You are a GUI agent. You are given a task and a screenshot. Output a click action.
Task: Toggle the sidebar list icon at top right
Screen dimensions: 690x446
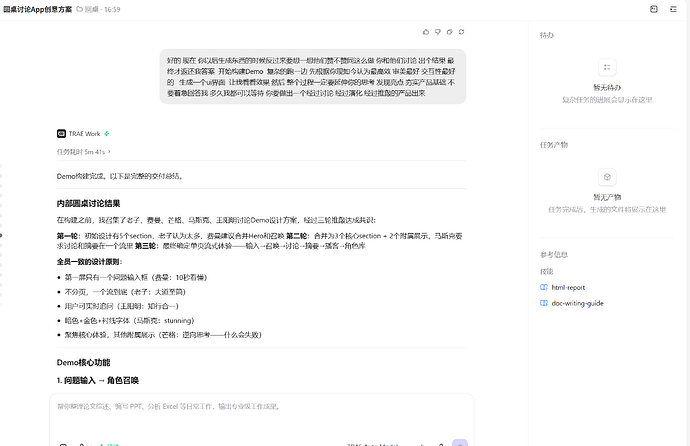673,9
